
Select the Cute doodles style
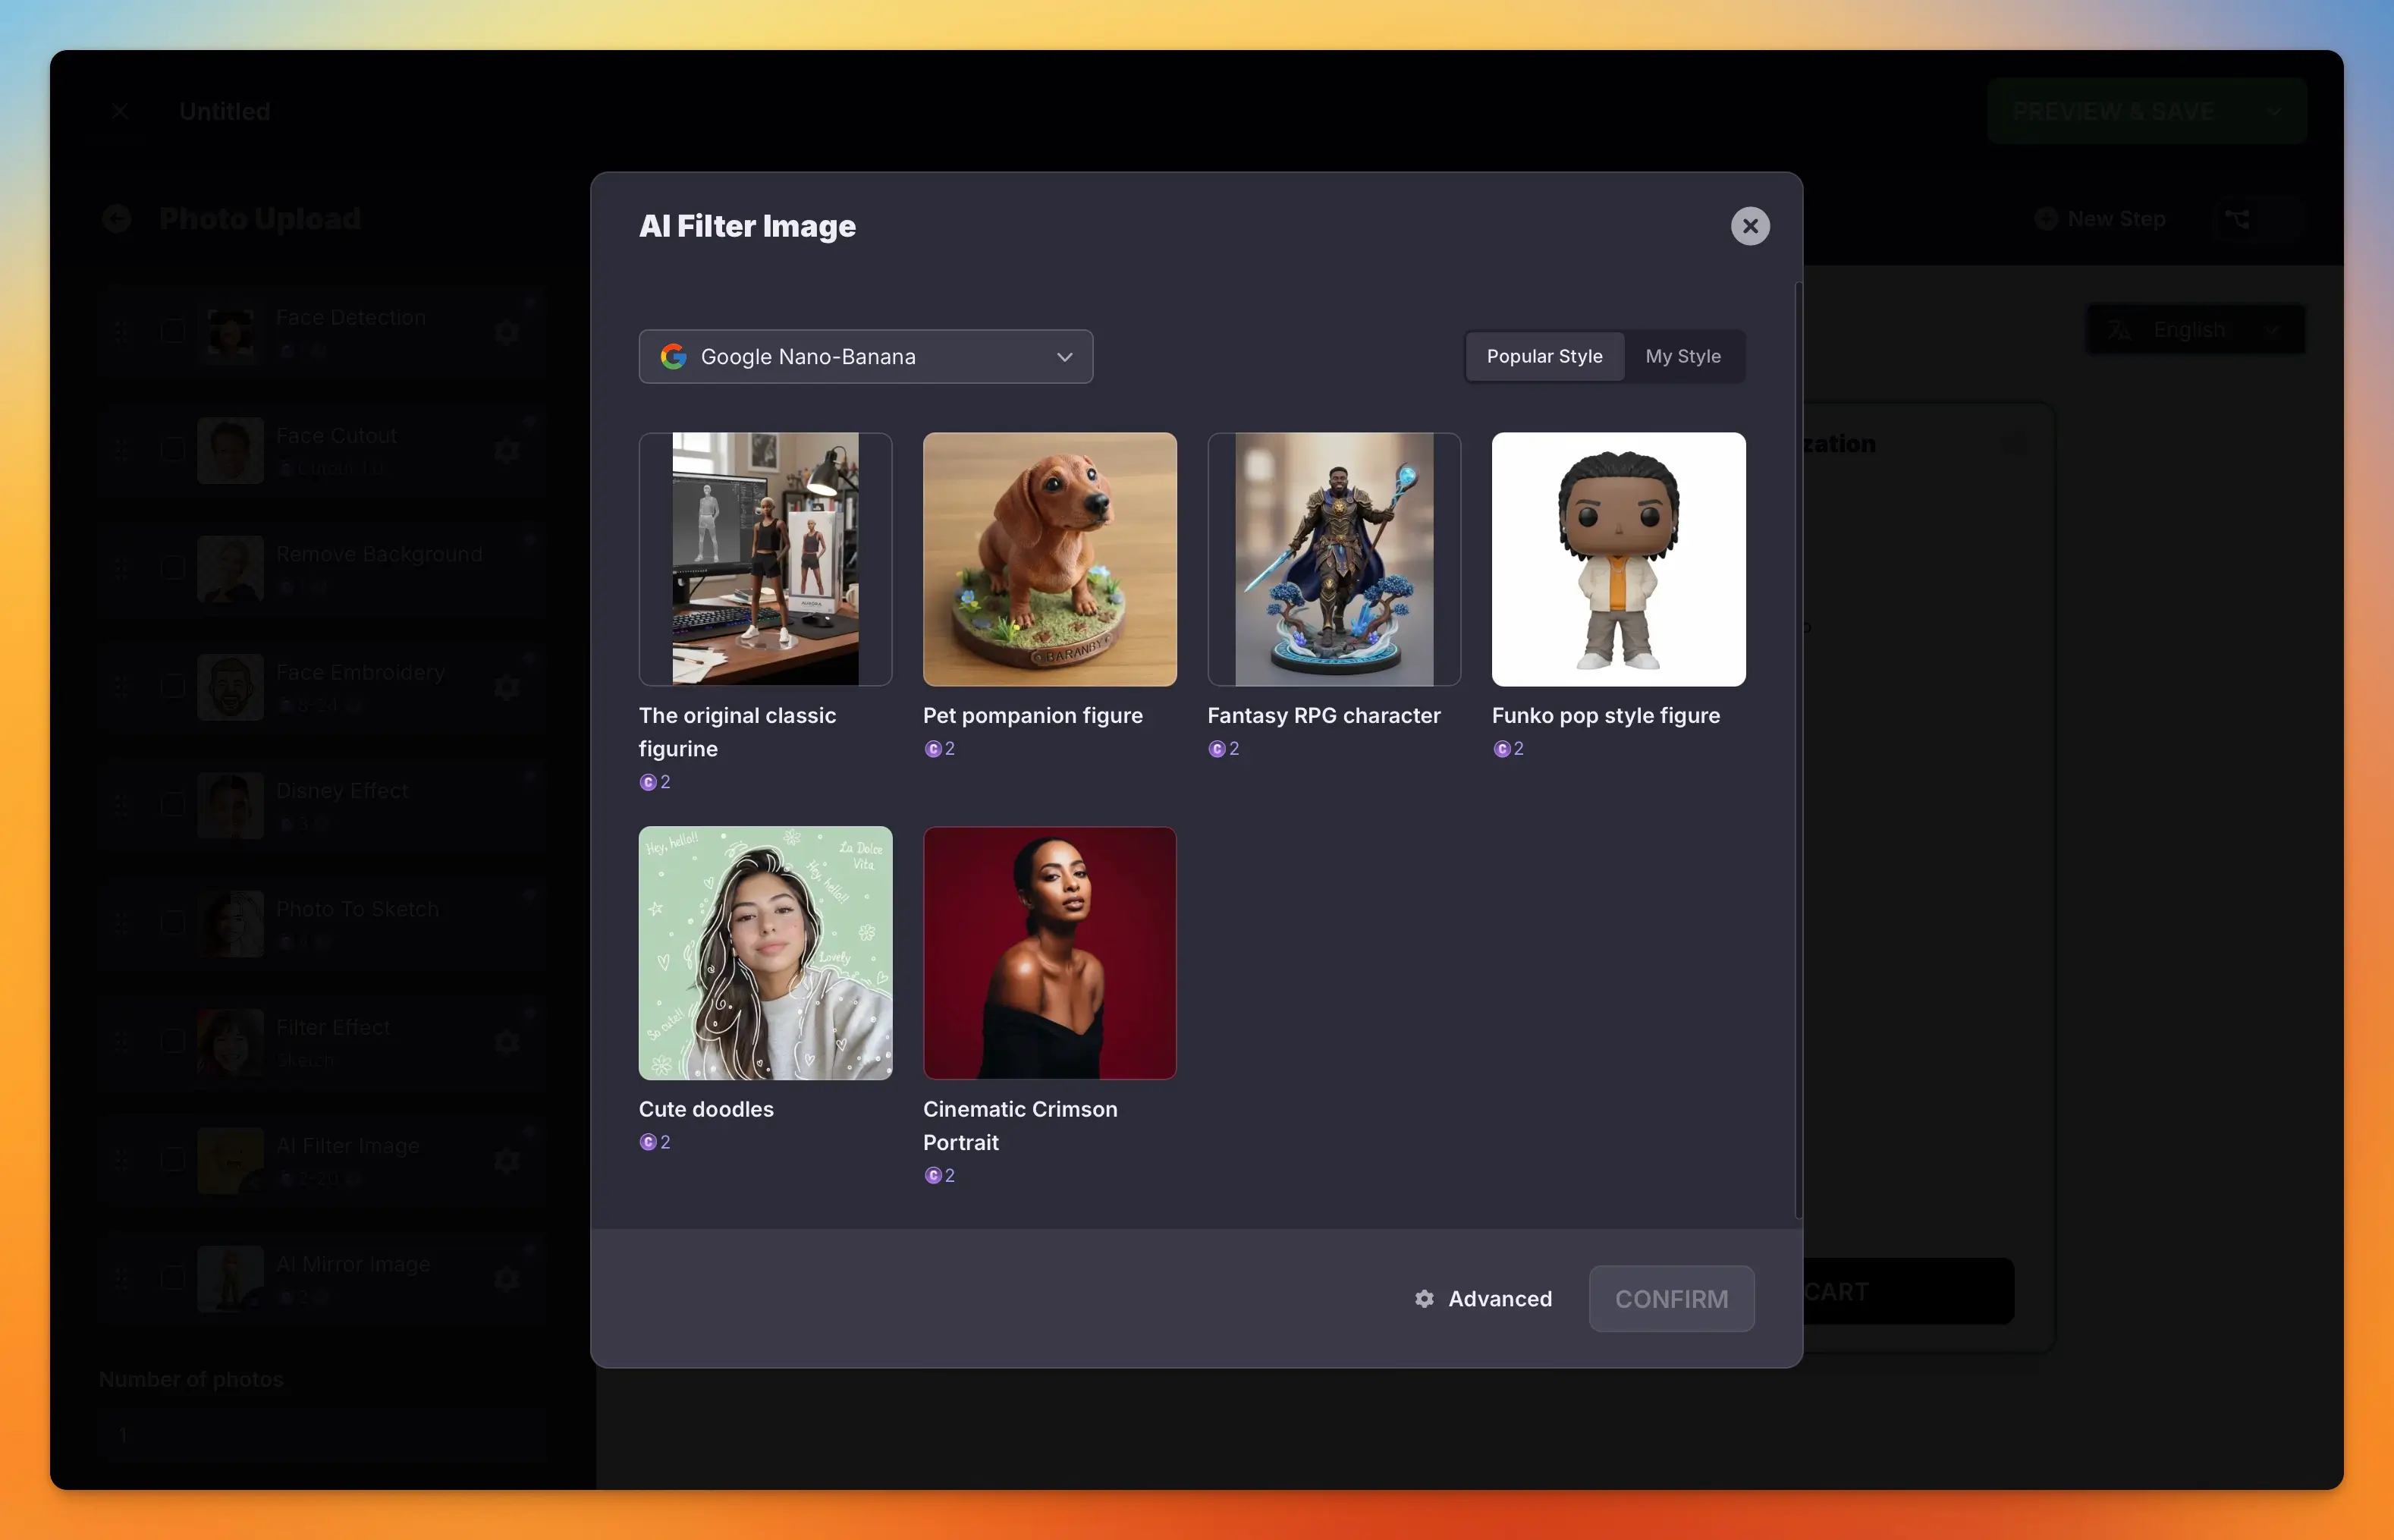click(765, 952)
